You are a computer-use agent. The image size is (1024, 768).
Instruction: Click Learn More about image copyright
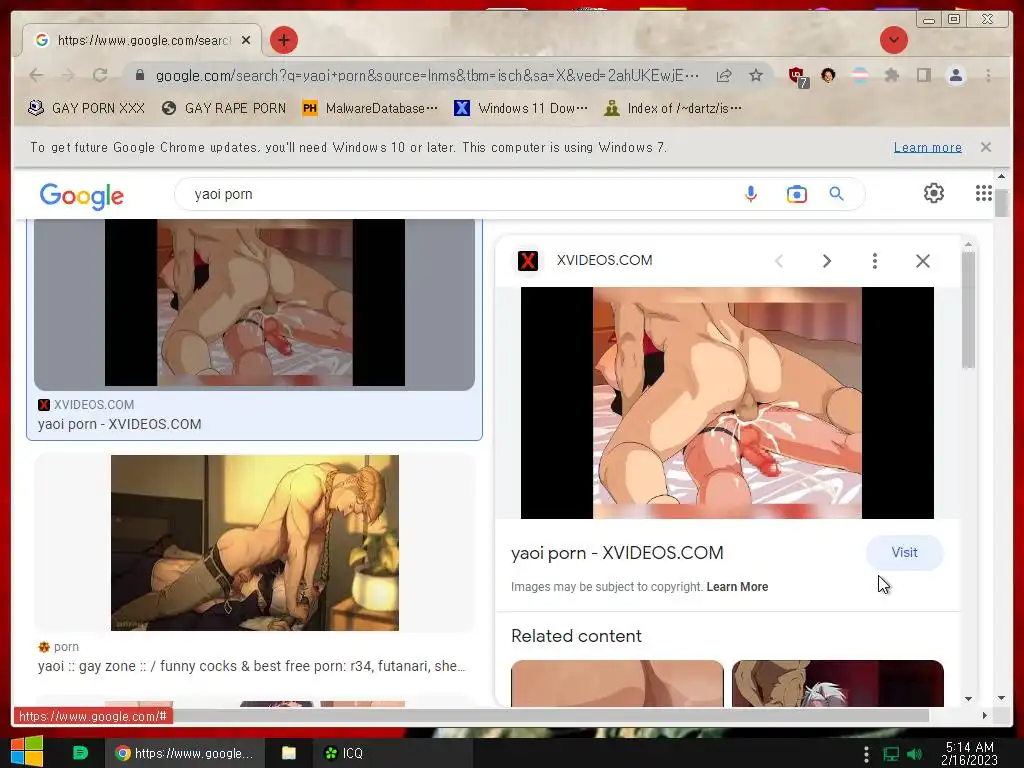[737, 586]
